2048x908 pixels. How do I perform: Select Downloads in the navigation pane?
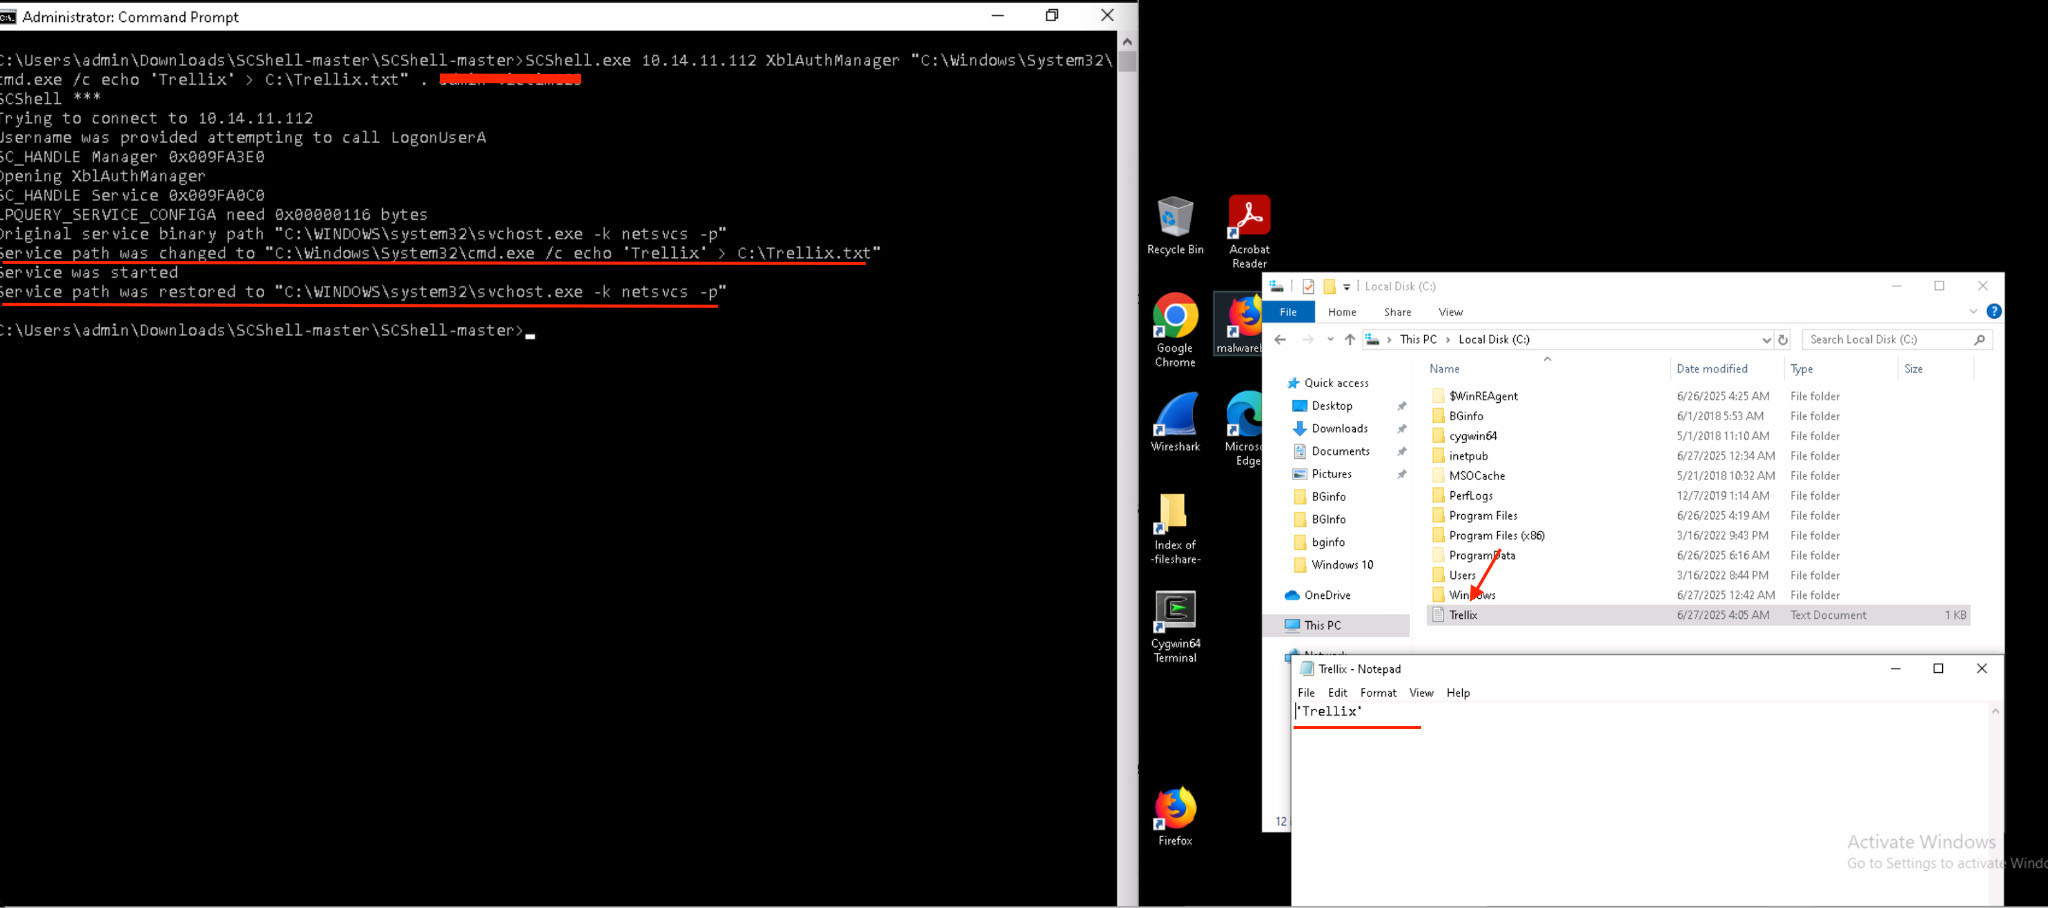(1339, 429)
